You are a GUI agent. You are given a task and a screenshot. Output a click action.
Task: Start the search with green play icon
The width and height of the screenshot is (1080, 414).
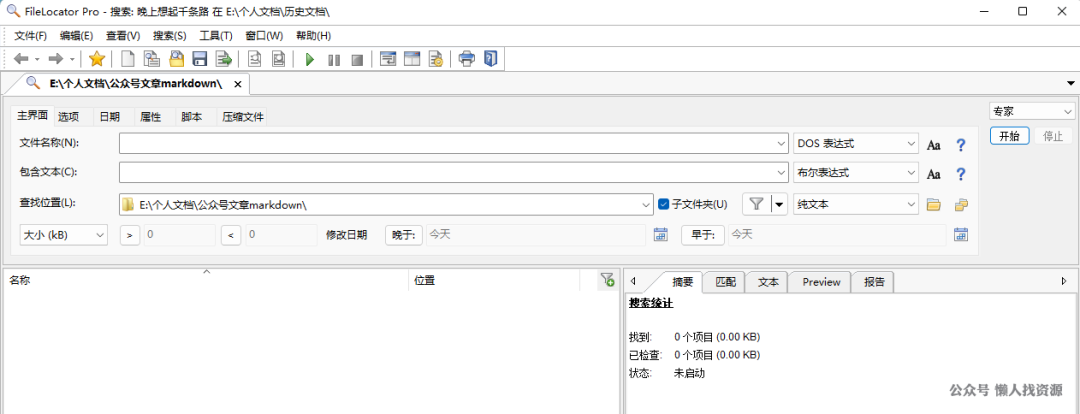(310, 60)
